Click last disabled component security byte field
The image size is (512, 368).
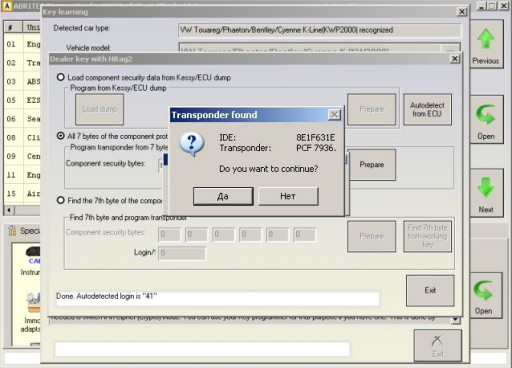(305, 235)
